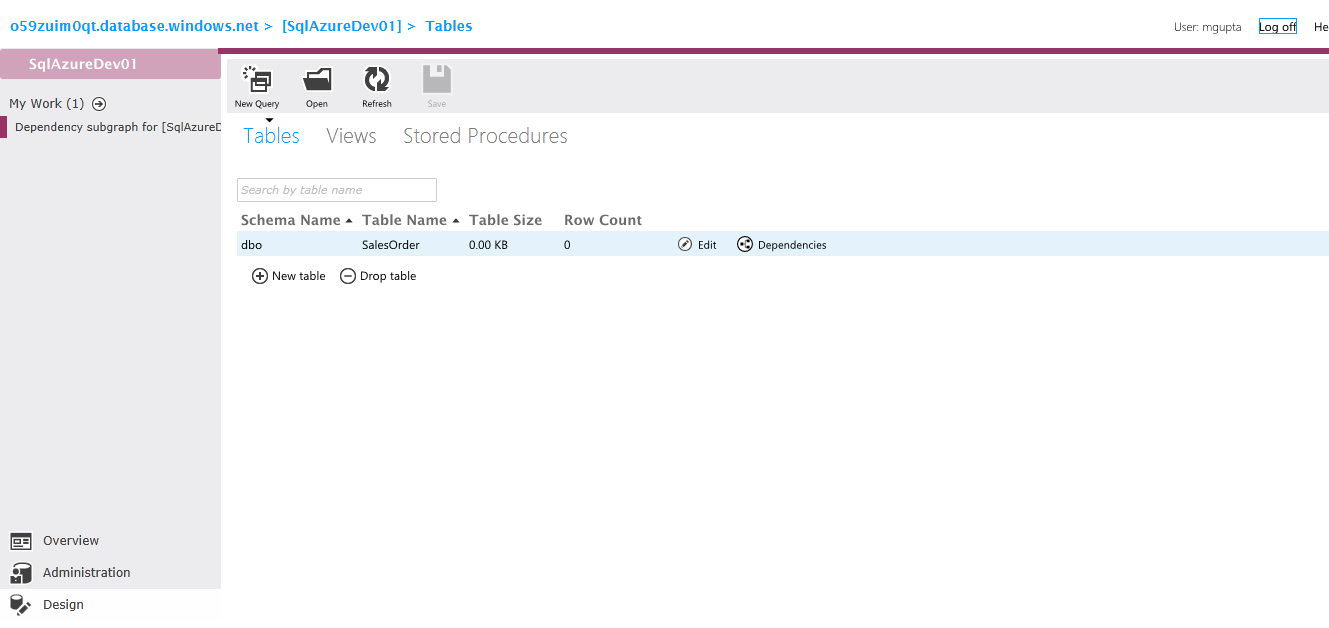Image resolution: width=1329 pixels, height=628 pixels.
Task: Sort by the Schema Name column
Action: [x=291, y=220]
